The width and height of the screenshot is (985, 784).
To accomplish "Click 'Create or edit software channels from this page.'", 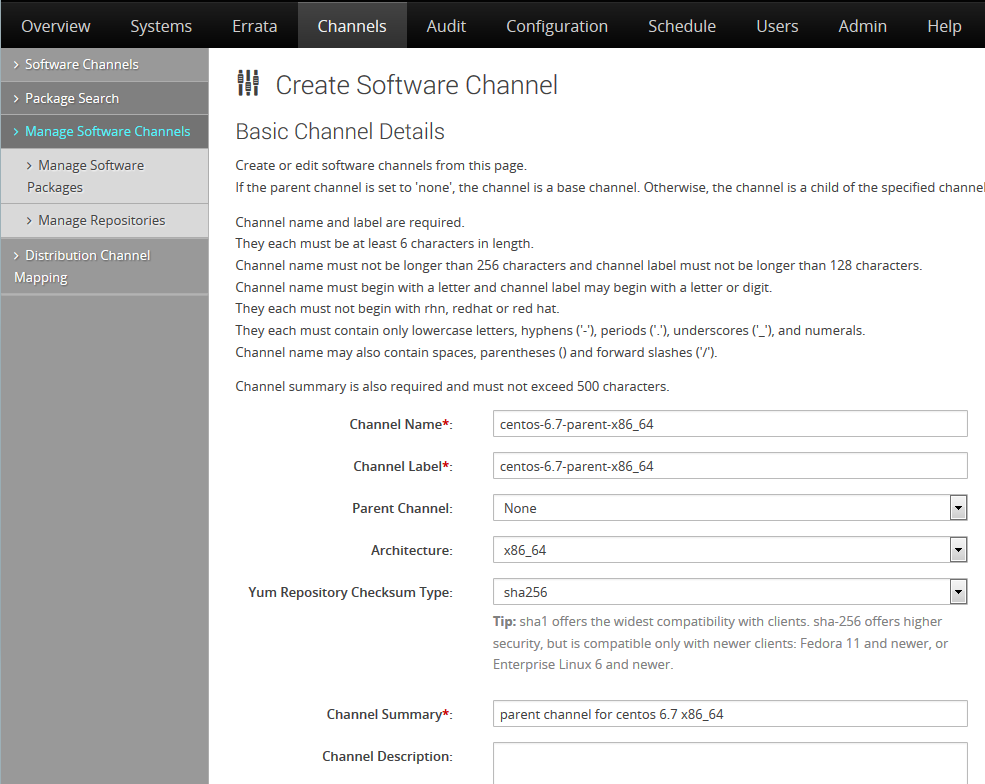I will (381, 165).
